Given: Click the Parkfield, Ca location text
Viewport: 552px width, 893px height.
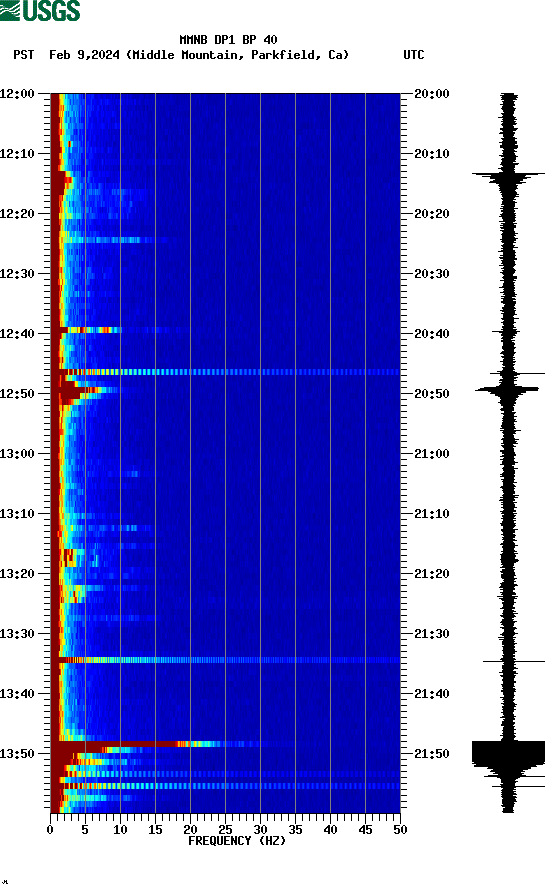Looking at the screenshot, I should pyautogui.click(x=299, y=55).
